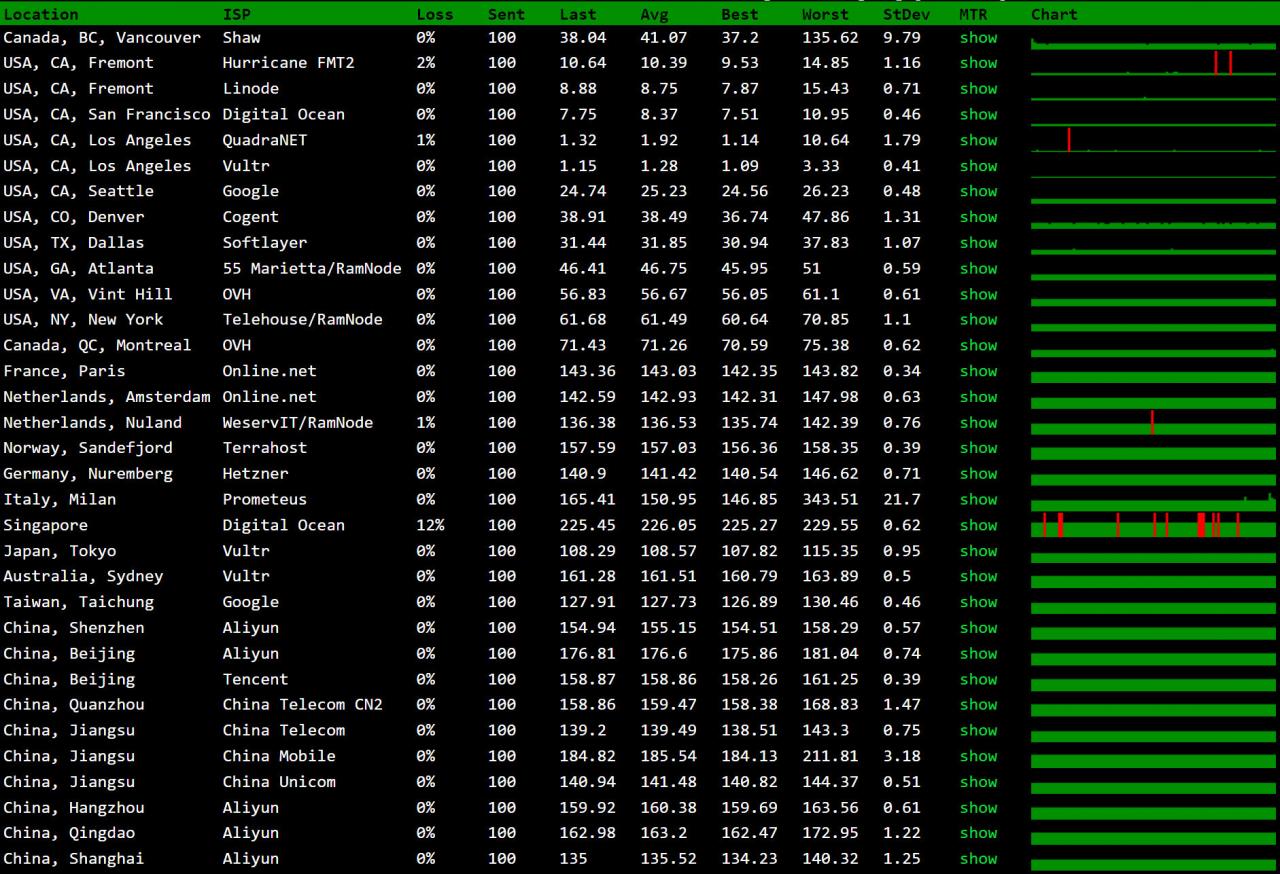The width and height of the screenshot is (1280, 874).
Task: Show MTR for Atlanta 55 Marietta/RamNode
Action: [x=978, y=269]
